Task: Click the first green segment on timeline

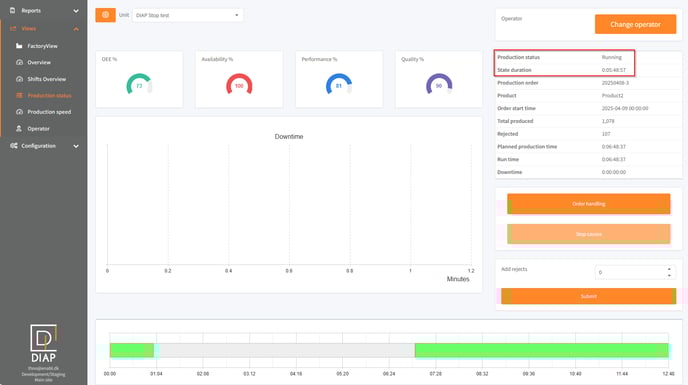Action: click(x=132, y=350)
